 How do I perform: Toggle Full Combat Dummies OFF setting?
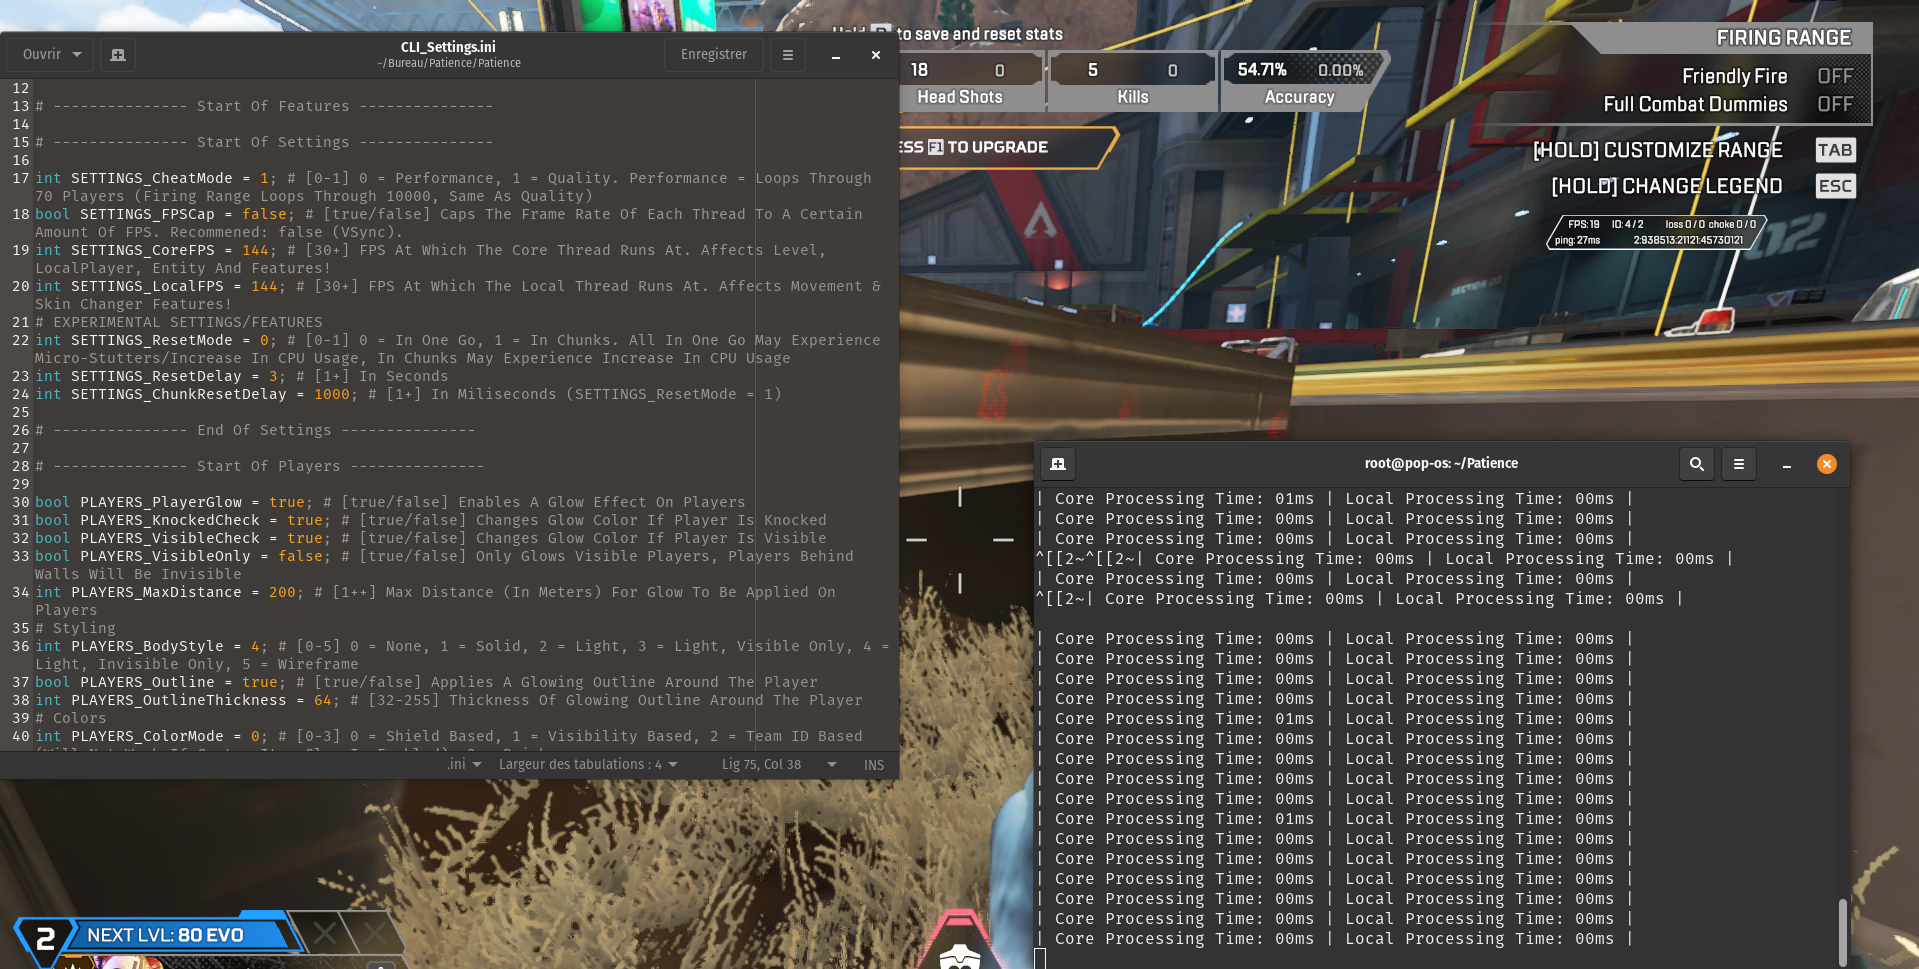(x=1835, y=104)
